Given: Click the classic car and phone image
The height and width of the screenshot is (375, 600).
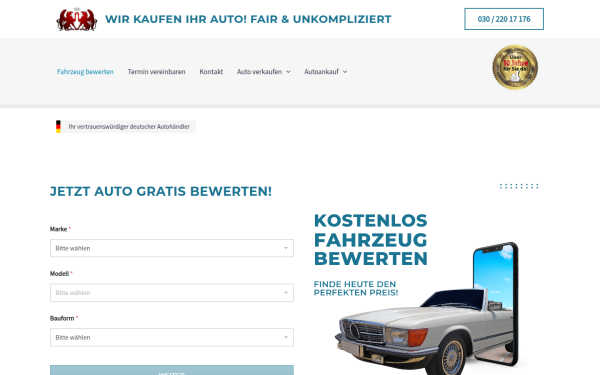Looking at the screenshot, I should tap(427, 309).
